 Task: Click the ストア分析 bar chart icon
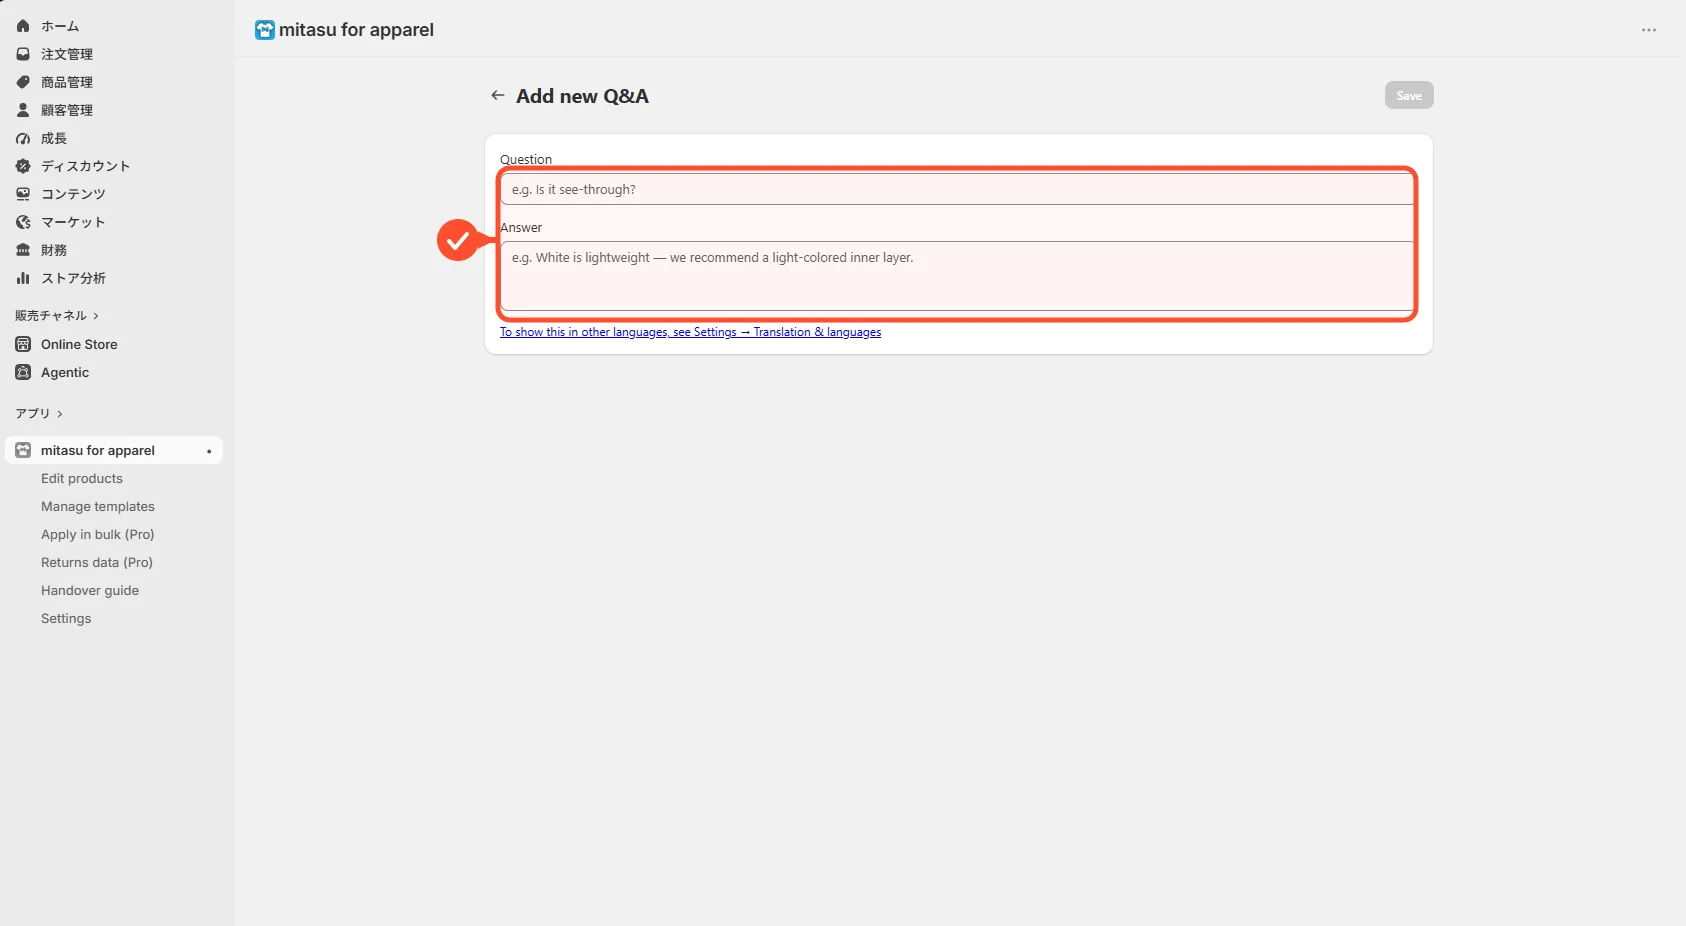[x=23, y=278]
